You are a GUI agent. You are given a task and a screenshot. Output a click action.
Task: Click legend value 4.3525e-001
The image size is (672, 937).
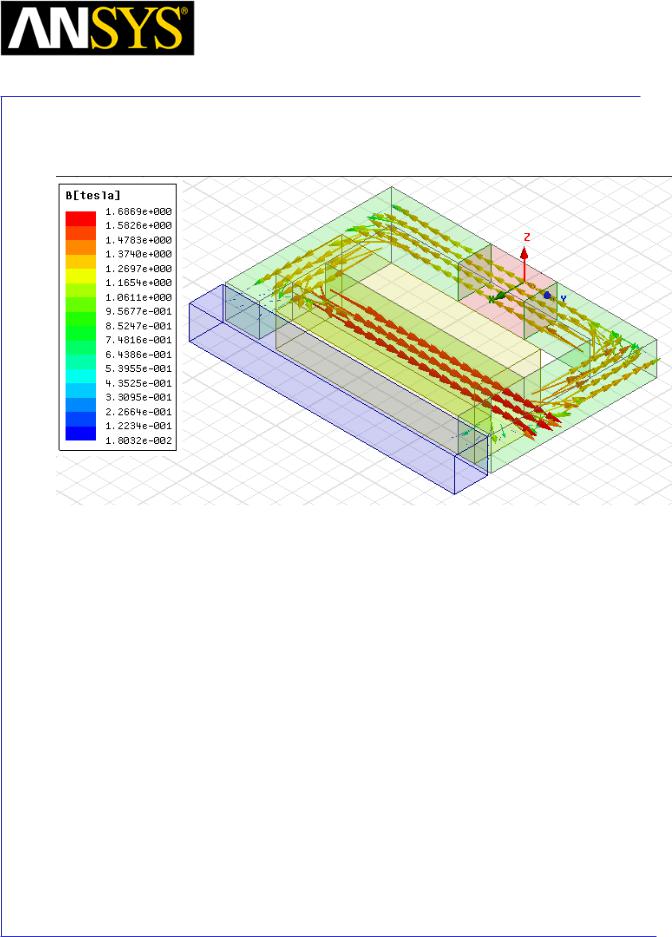[x=139, y=383]
